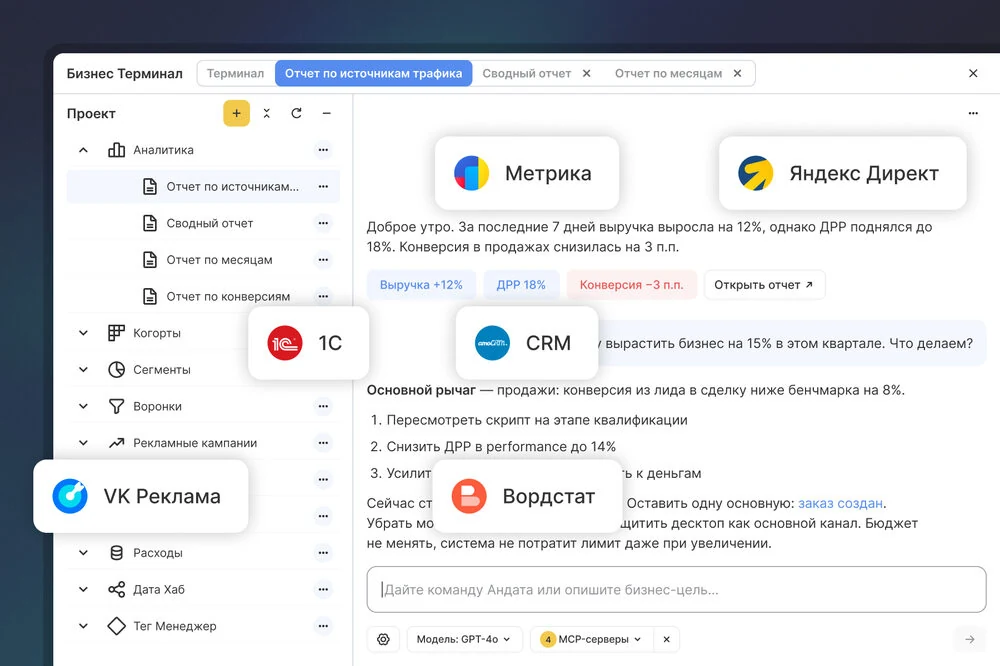Click the Бизнес Терминал title
The image size is (1000, 666).
tap(124, 73)
